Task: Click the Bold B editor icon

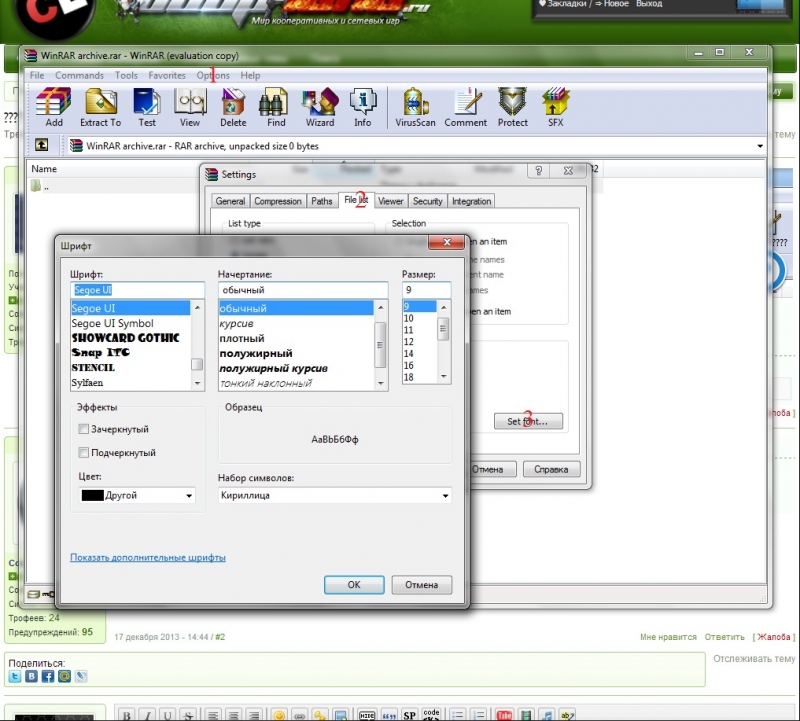Action: coord(127,715)
